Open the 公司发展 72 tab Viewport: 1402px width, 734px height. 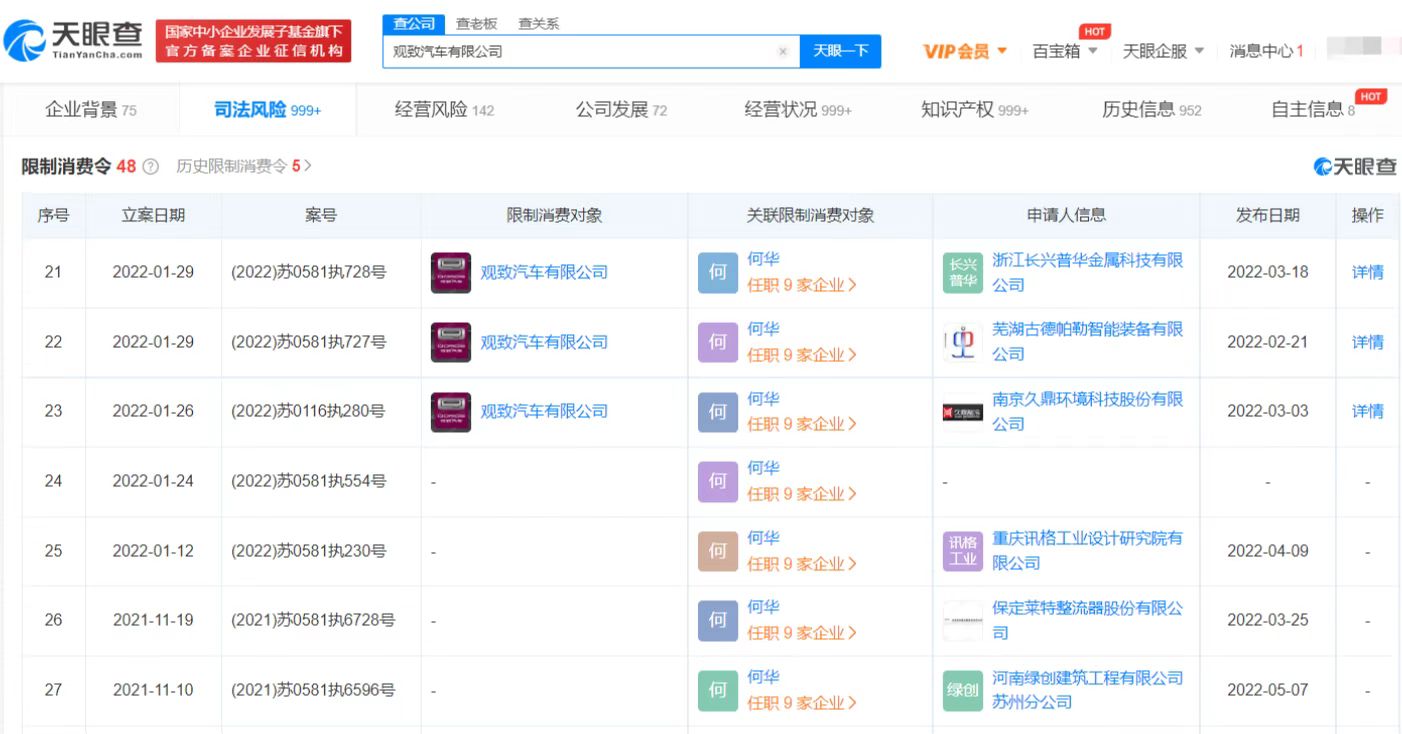pos(621,110)
